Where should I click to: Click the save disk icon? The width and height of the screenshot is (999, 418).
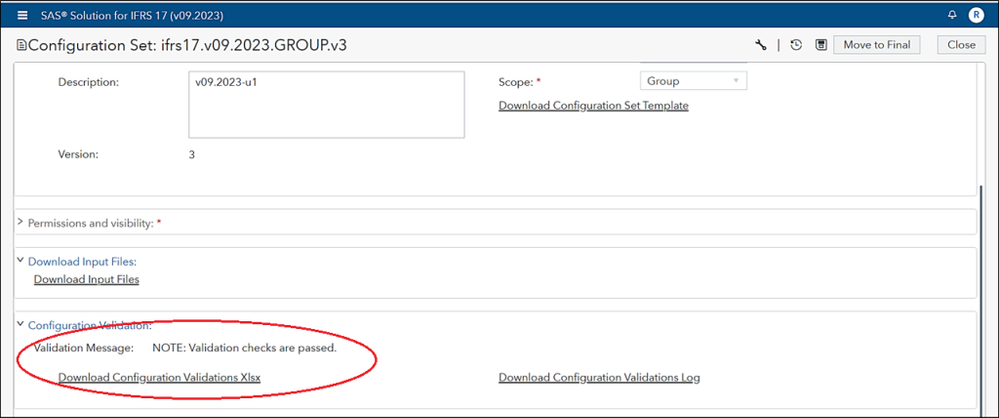point(821,45)
